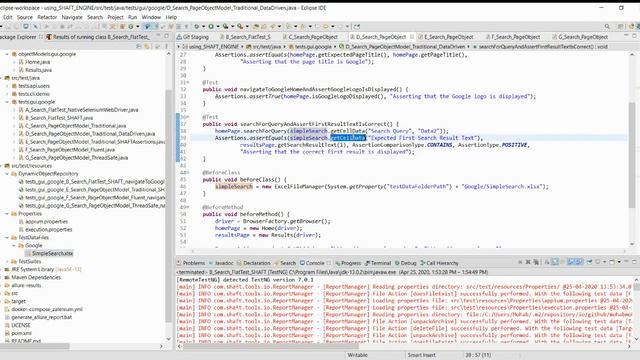Screen dimensions: 640x360
Task: Collapse the fold marker at line 31
Action: click(187, 82)
